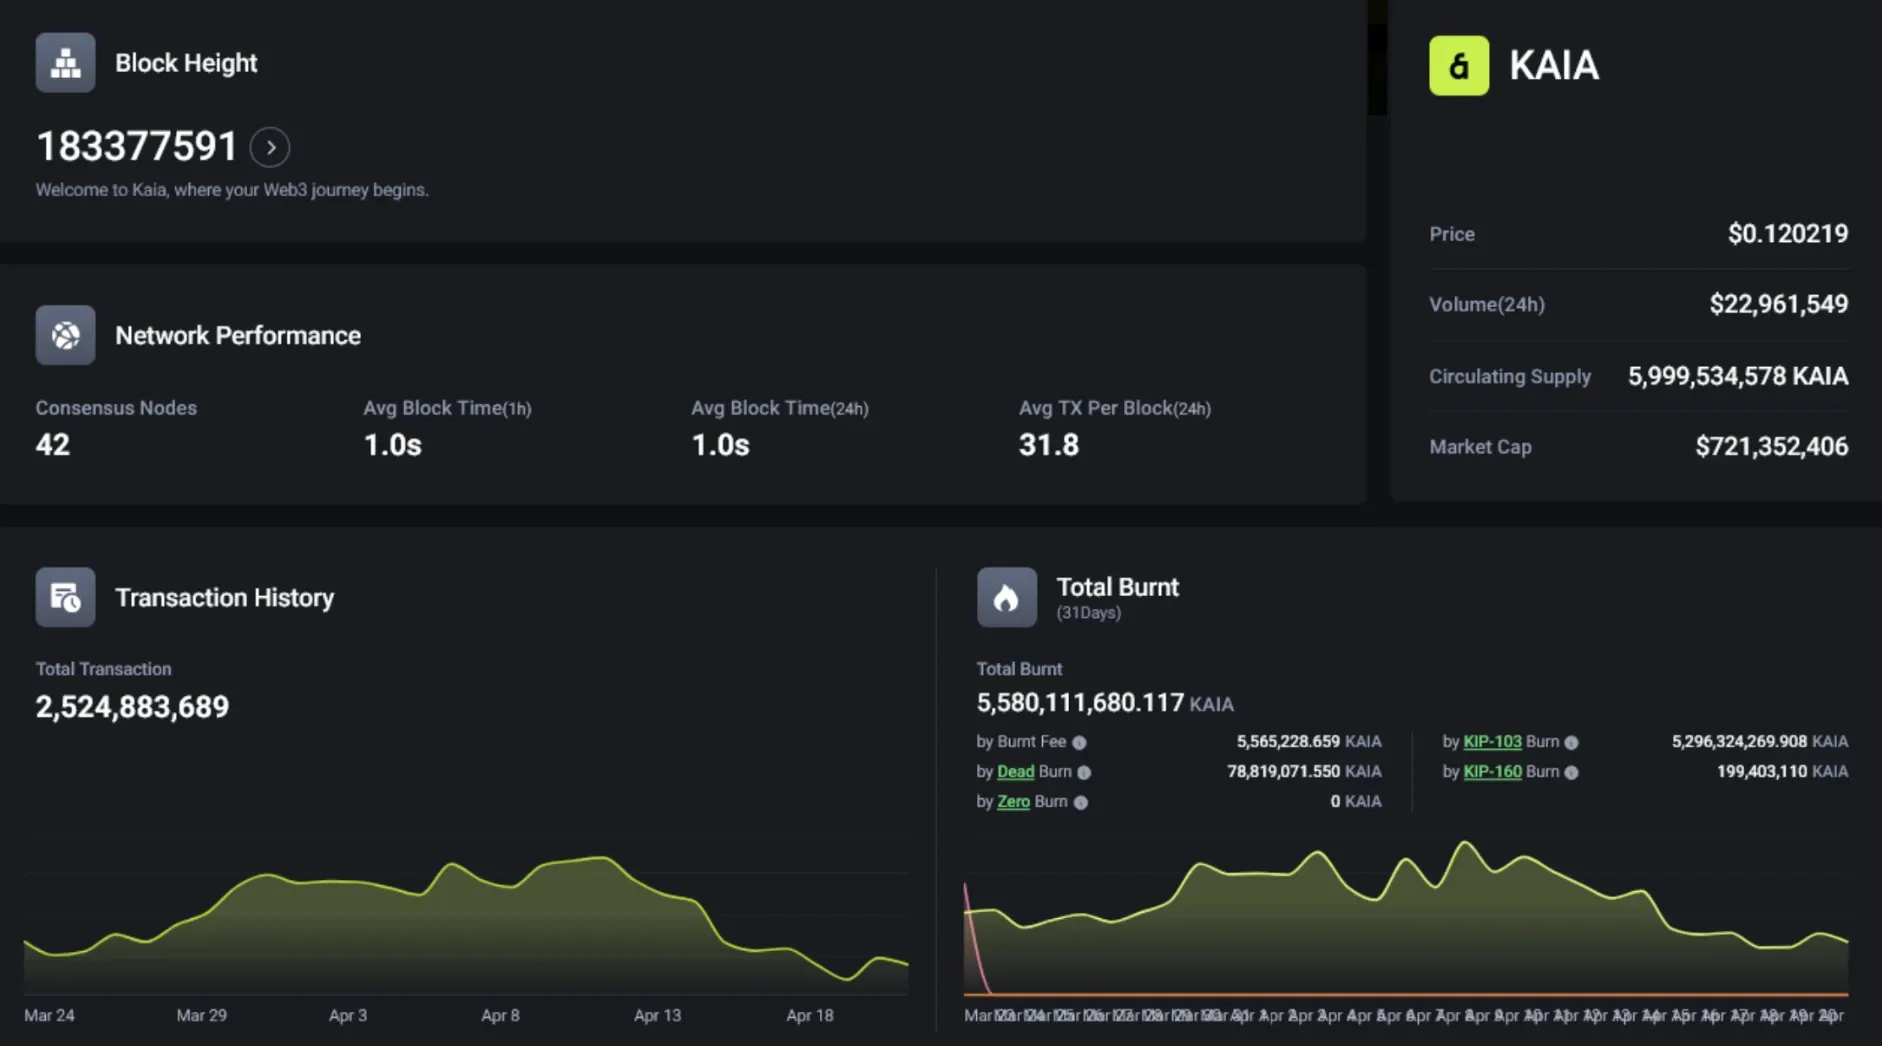Click the Block Height heading

coord(186,63)
